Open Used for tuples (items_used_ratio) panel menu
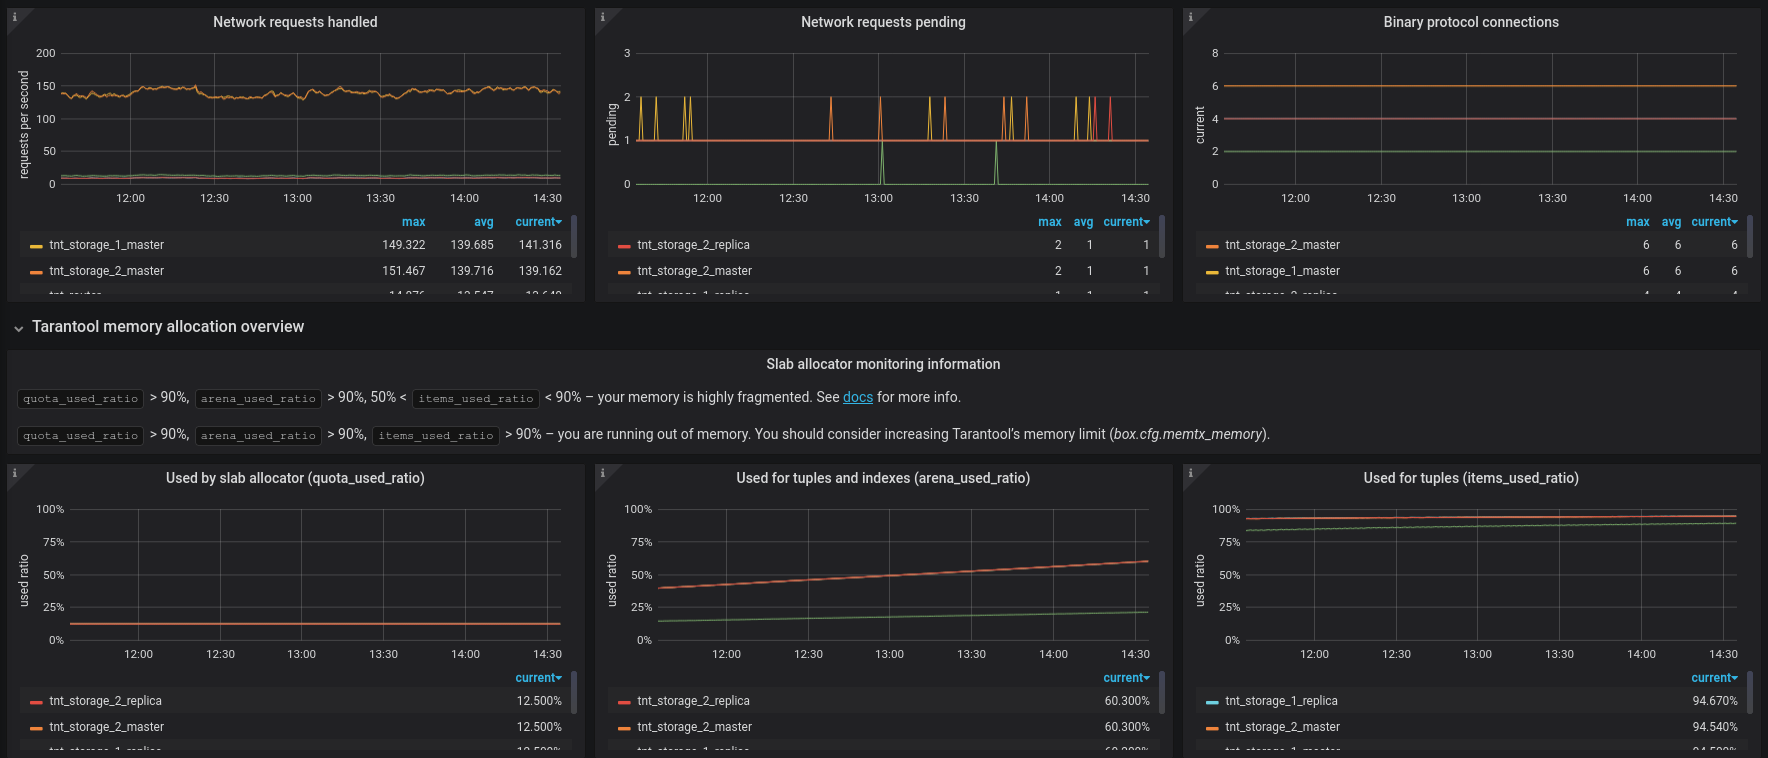 click(1471, 478)
